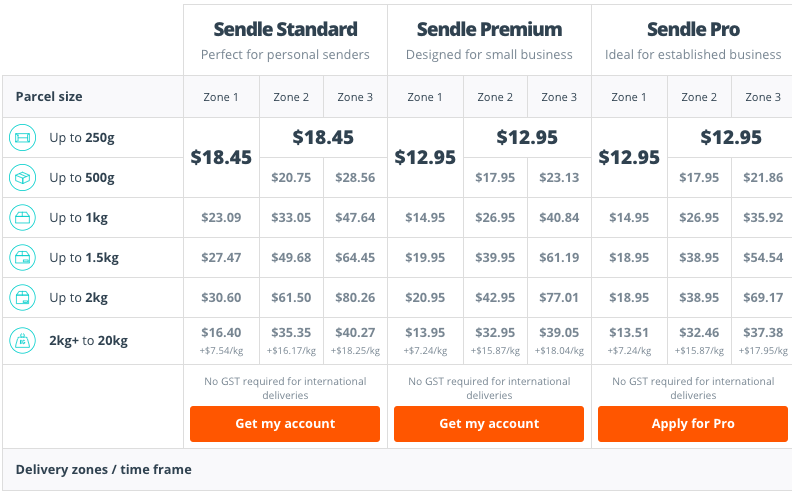The width and height of the screenshot is (794, 491).
Task: Click the Up to 500g box icon
Action: 22,178
